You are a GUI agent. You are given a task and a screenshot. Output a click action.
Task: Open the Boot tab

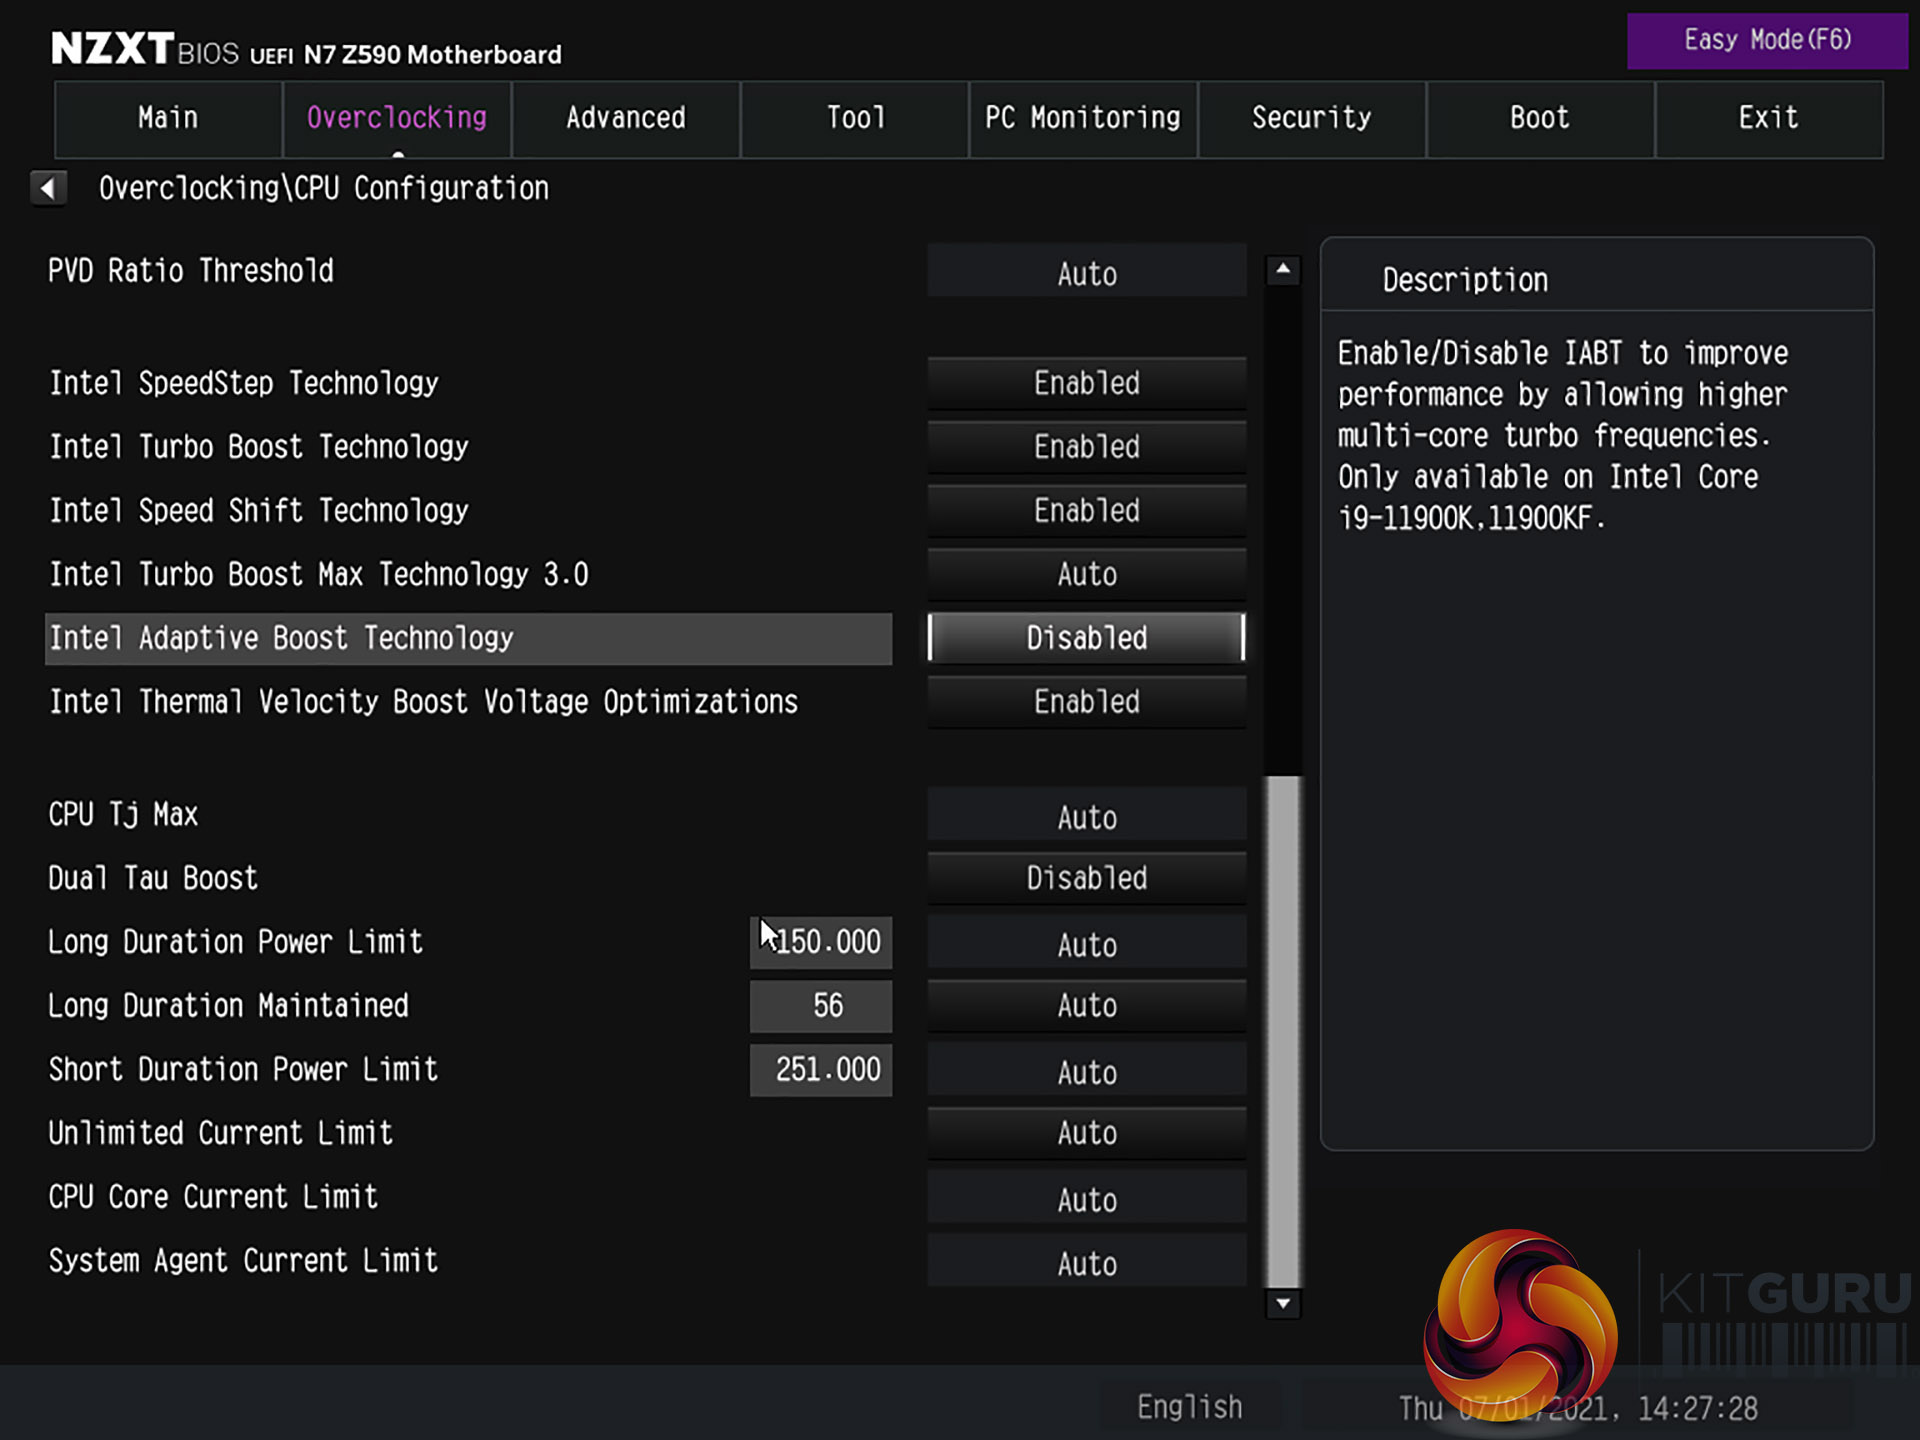pyautogui.click(x=1539, y=118)
